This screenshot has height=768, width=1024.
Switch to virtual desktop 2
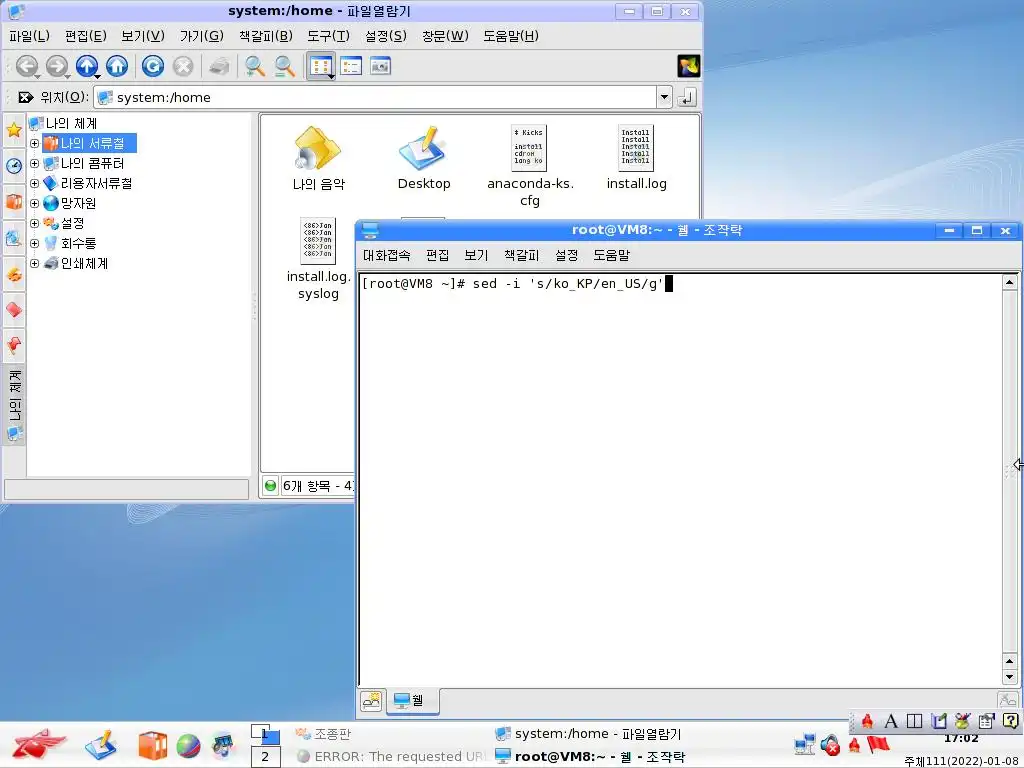[265, 757]
